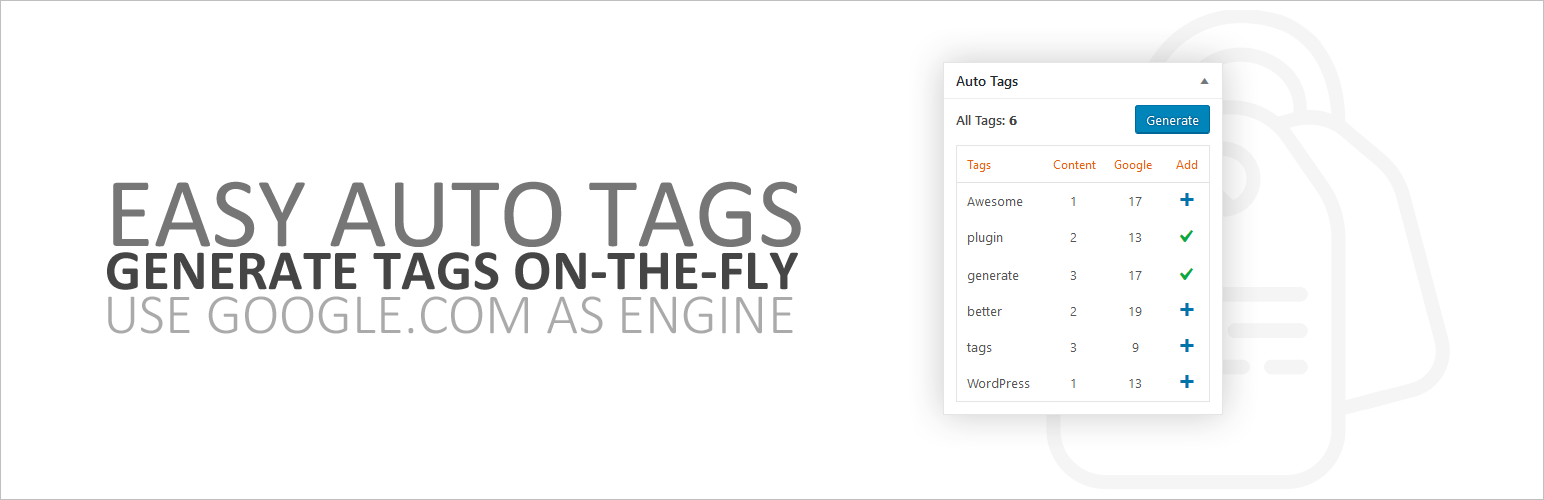The image size is (1544, 500).
Task: Collapse the Auto Tags panel arrow
Action: click(1204, 81)
